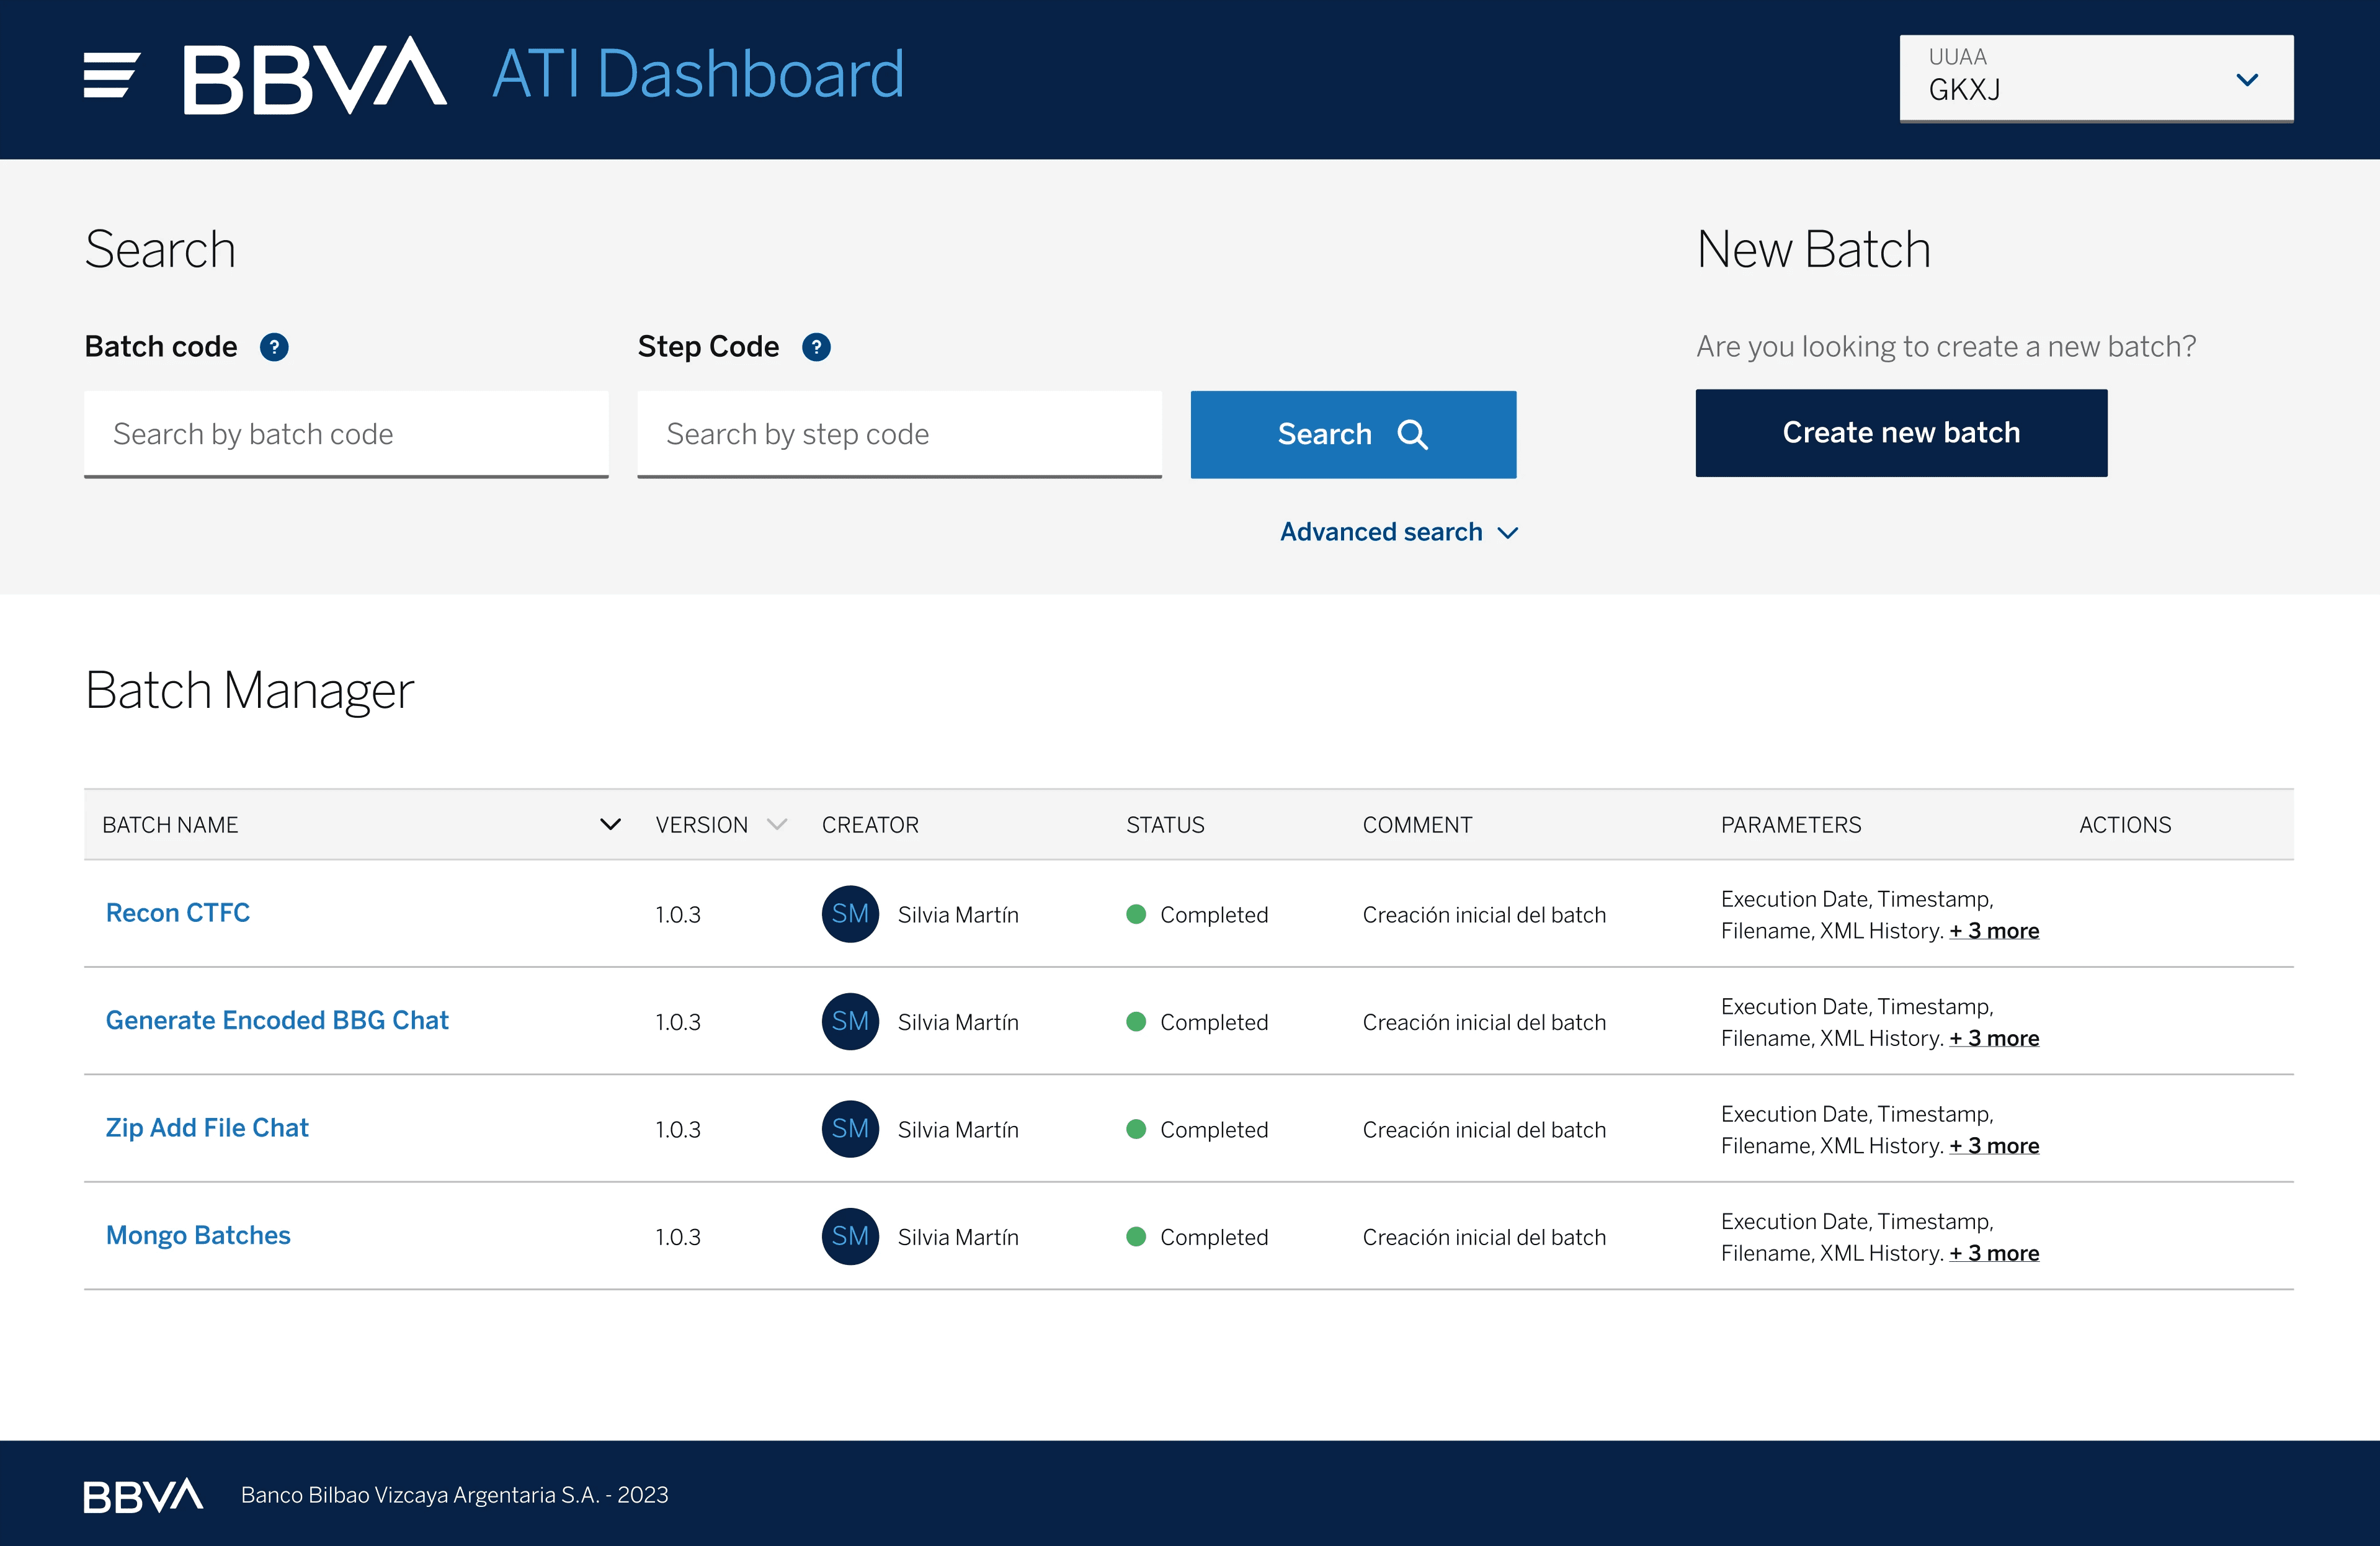Focus the Search by batch code field
This screenshot has width=2380, height=1546.
click(x=346, y=434)
